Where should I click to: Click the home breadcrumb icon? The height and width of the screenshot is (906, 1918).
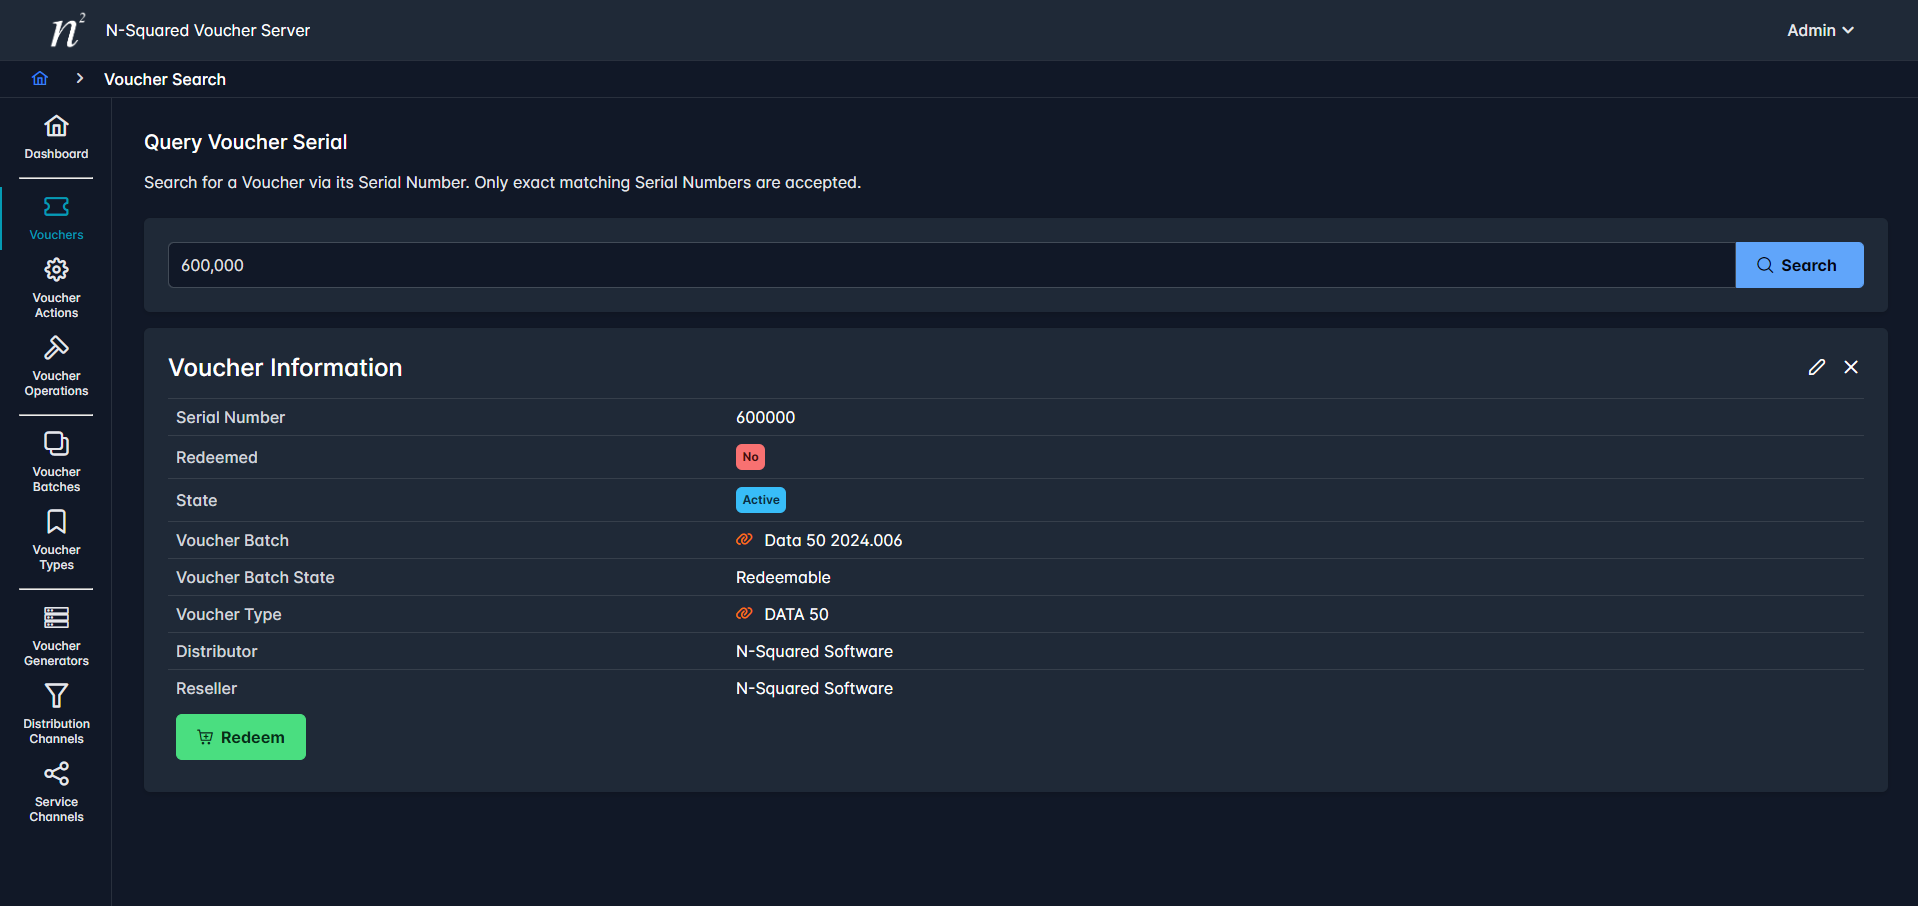click(40, 79)
